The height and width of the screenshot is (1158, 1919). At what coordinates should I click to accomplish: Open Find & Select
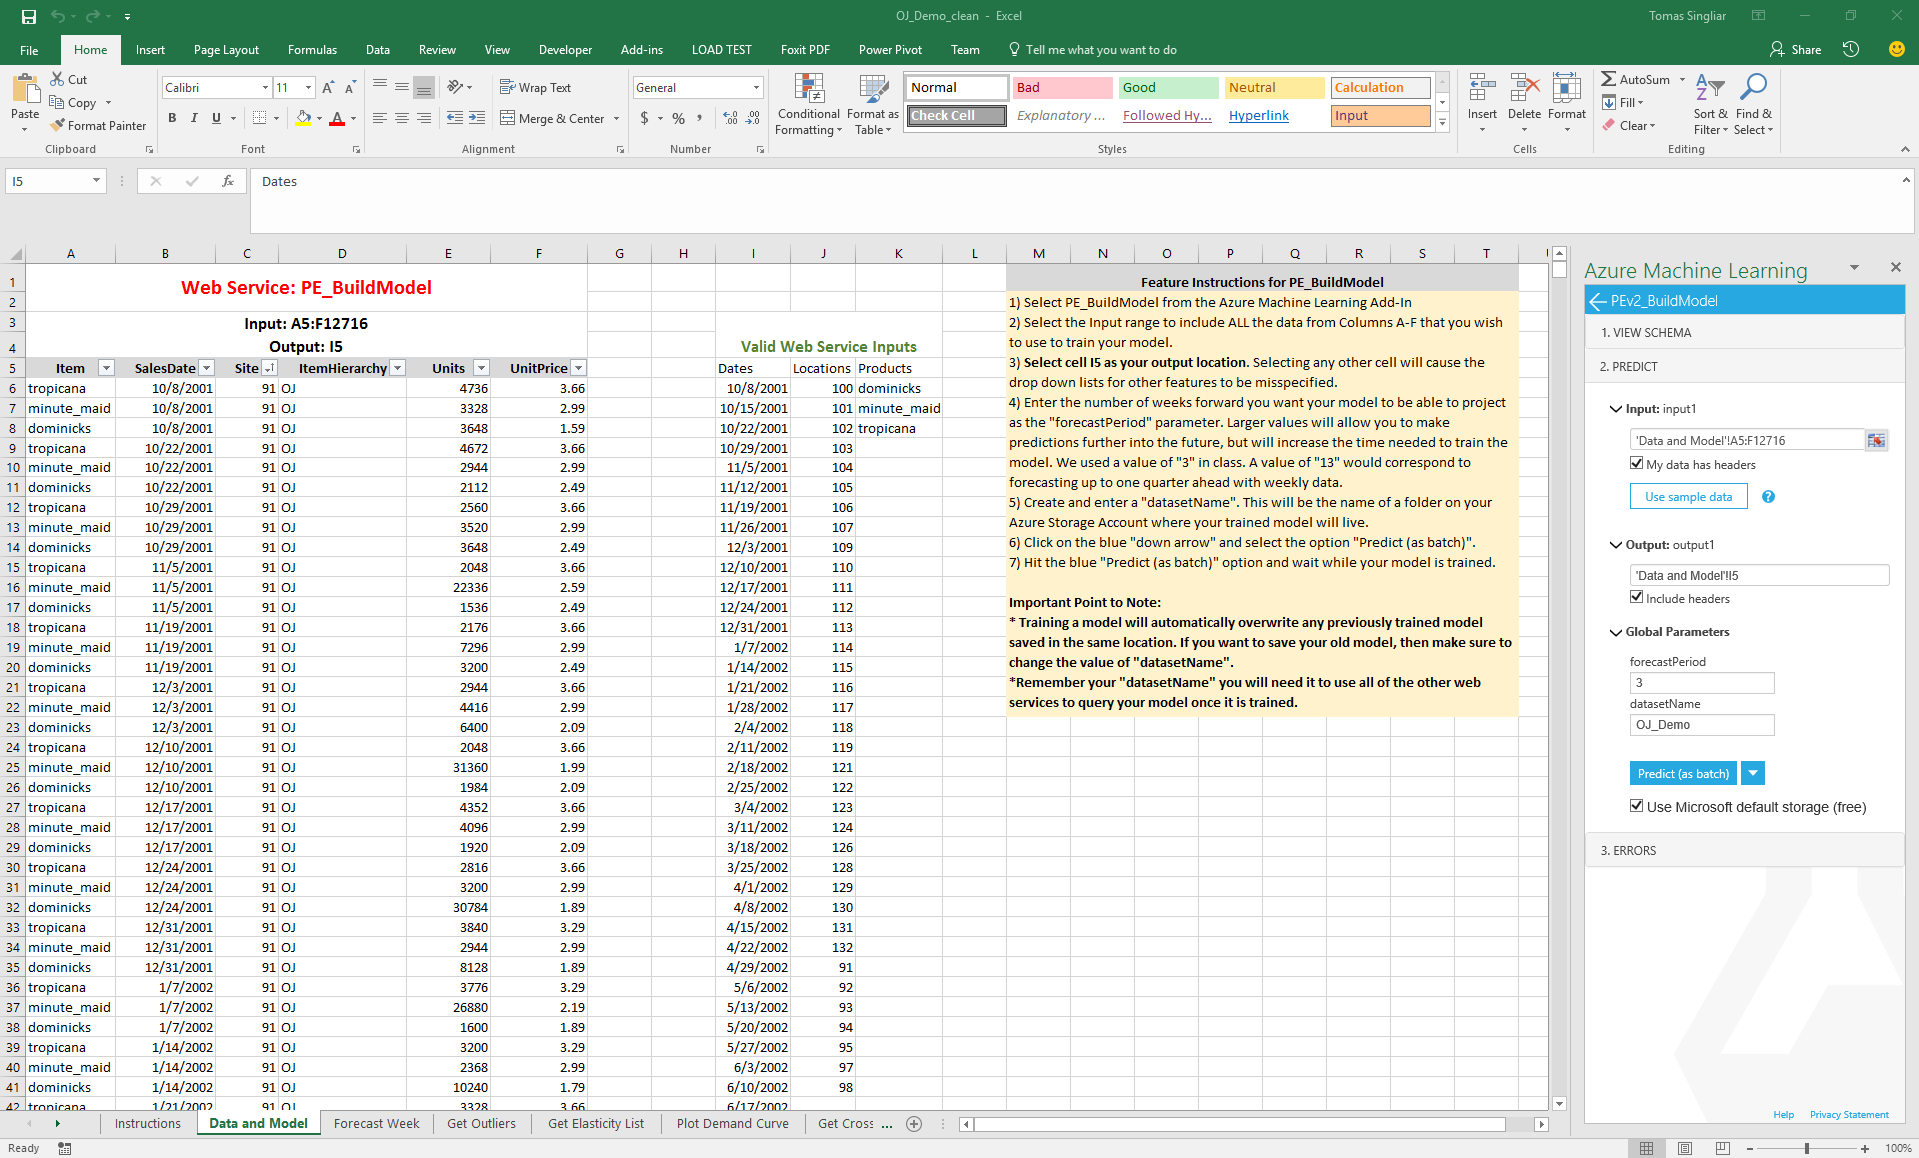click(1753, 104)
